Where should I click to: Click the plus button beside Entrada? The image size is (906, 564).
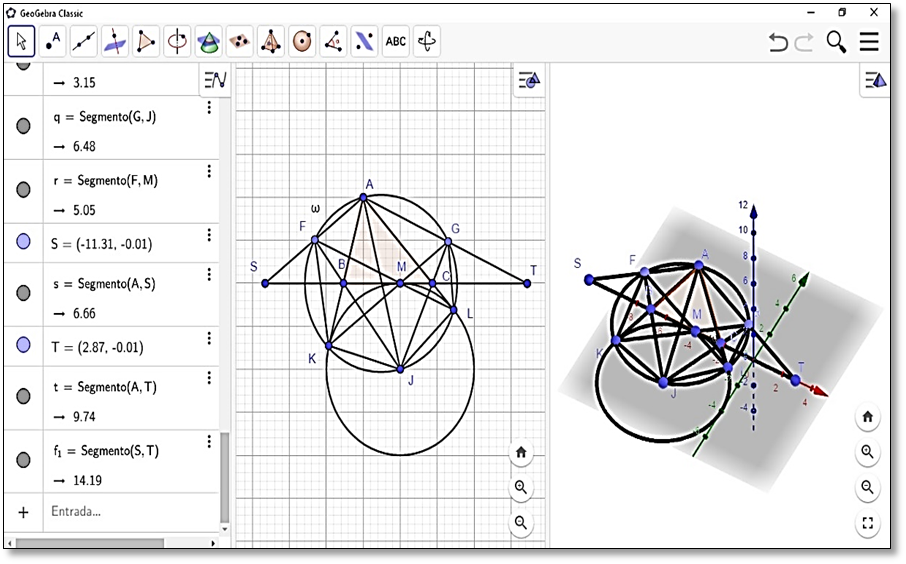click(23, 512)
